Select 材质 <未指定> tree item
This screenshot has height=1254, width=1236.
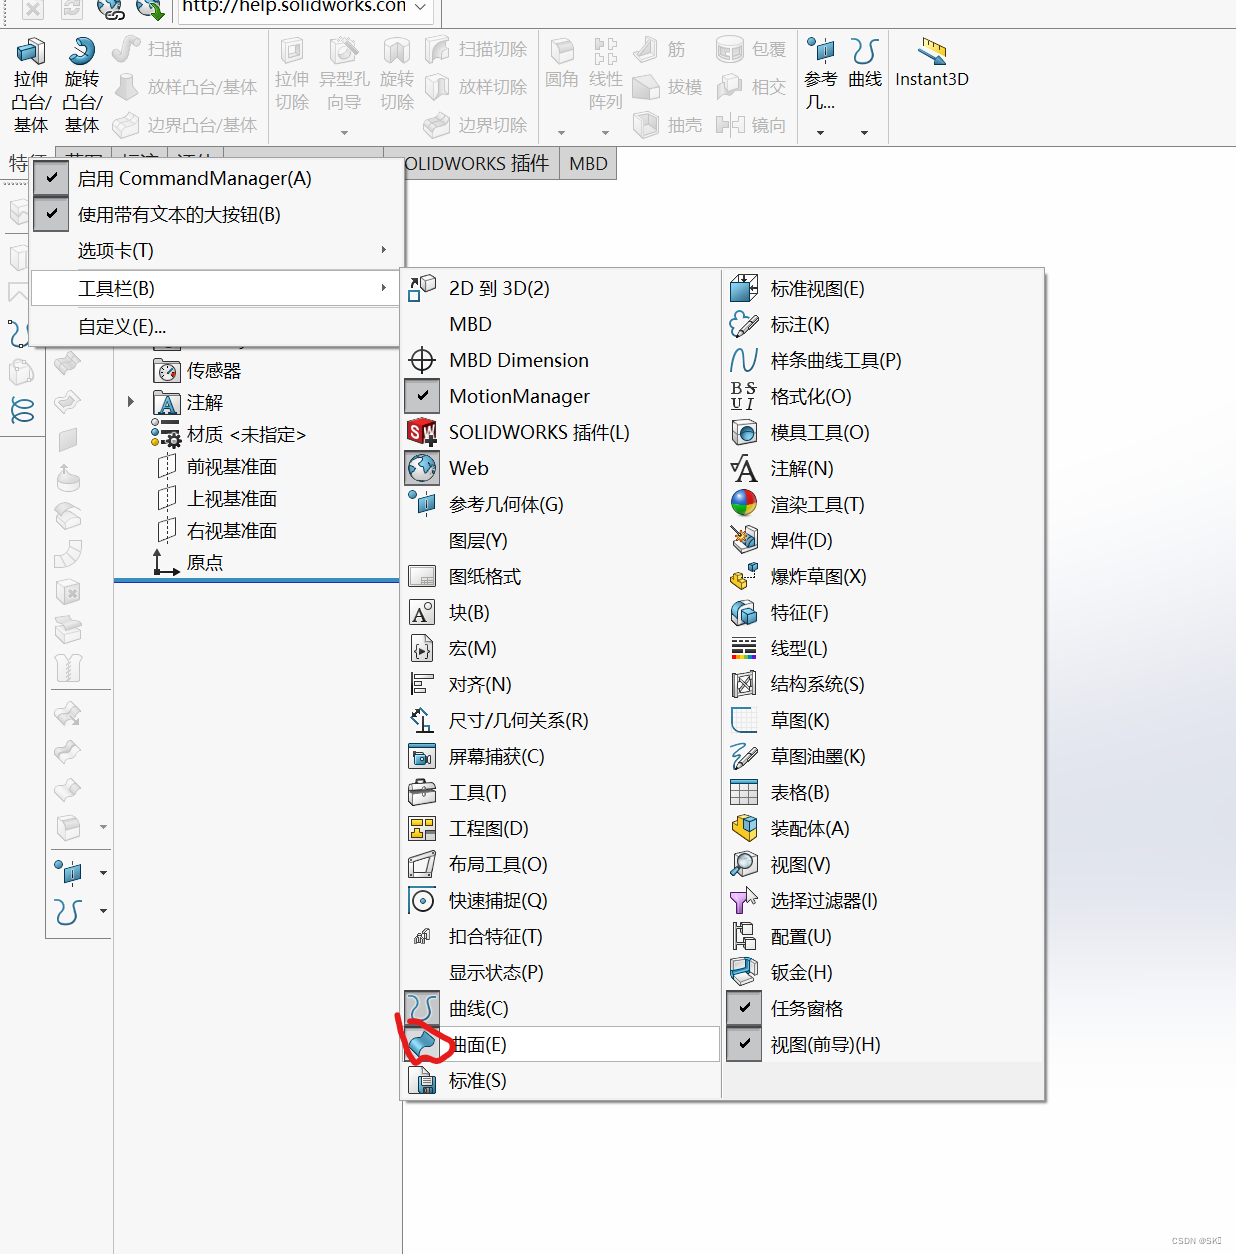(x=229, y=435)
